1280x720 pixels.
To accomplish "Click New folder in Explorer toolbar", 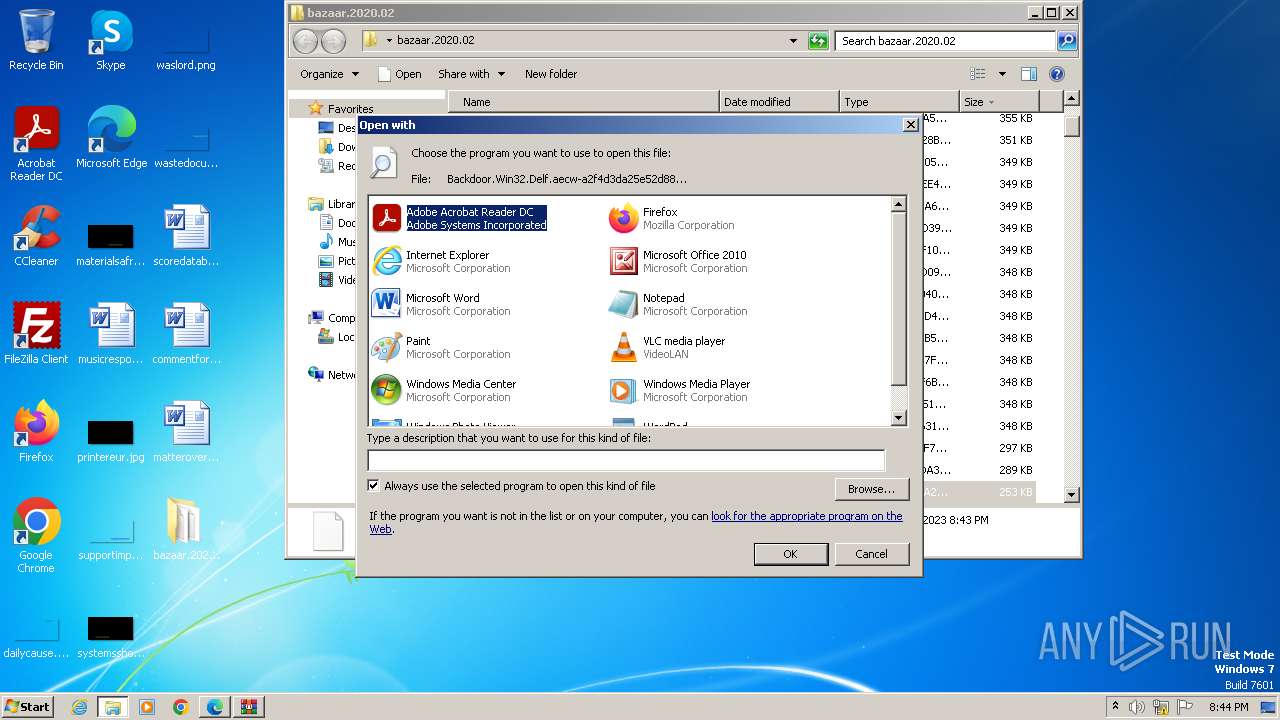I will pos(551,74).
